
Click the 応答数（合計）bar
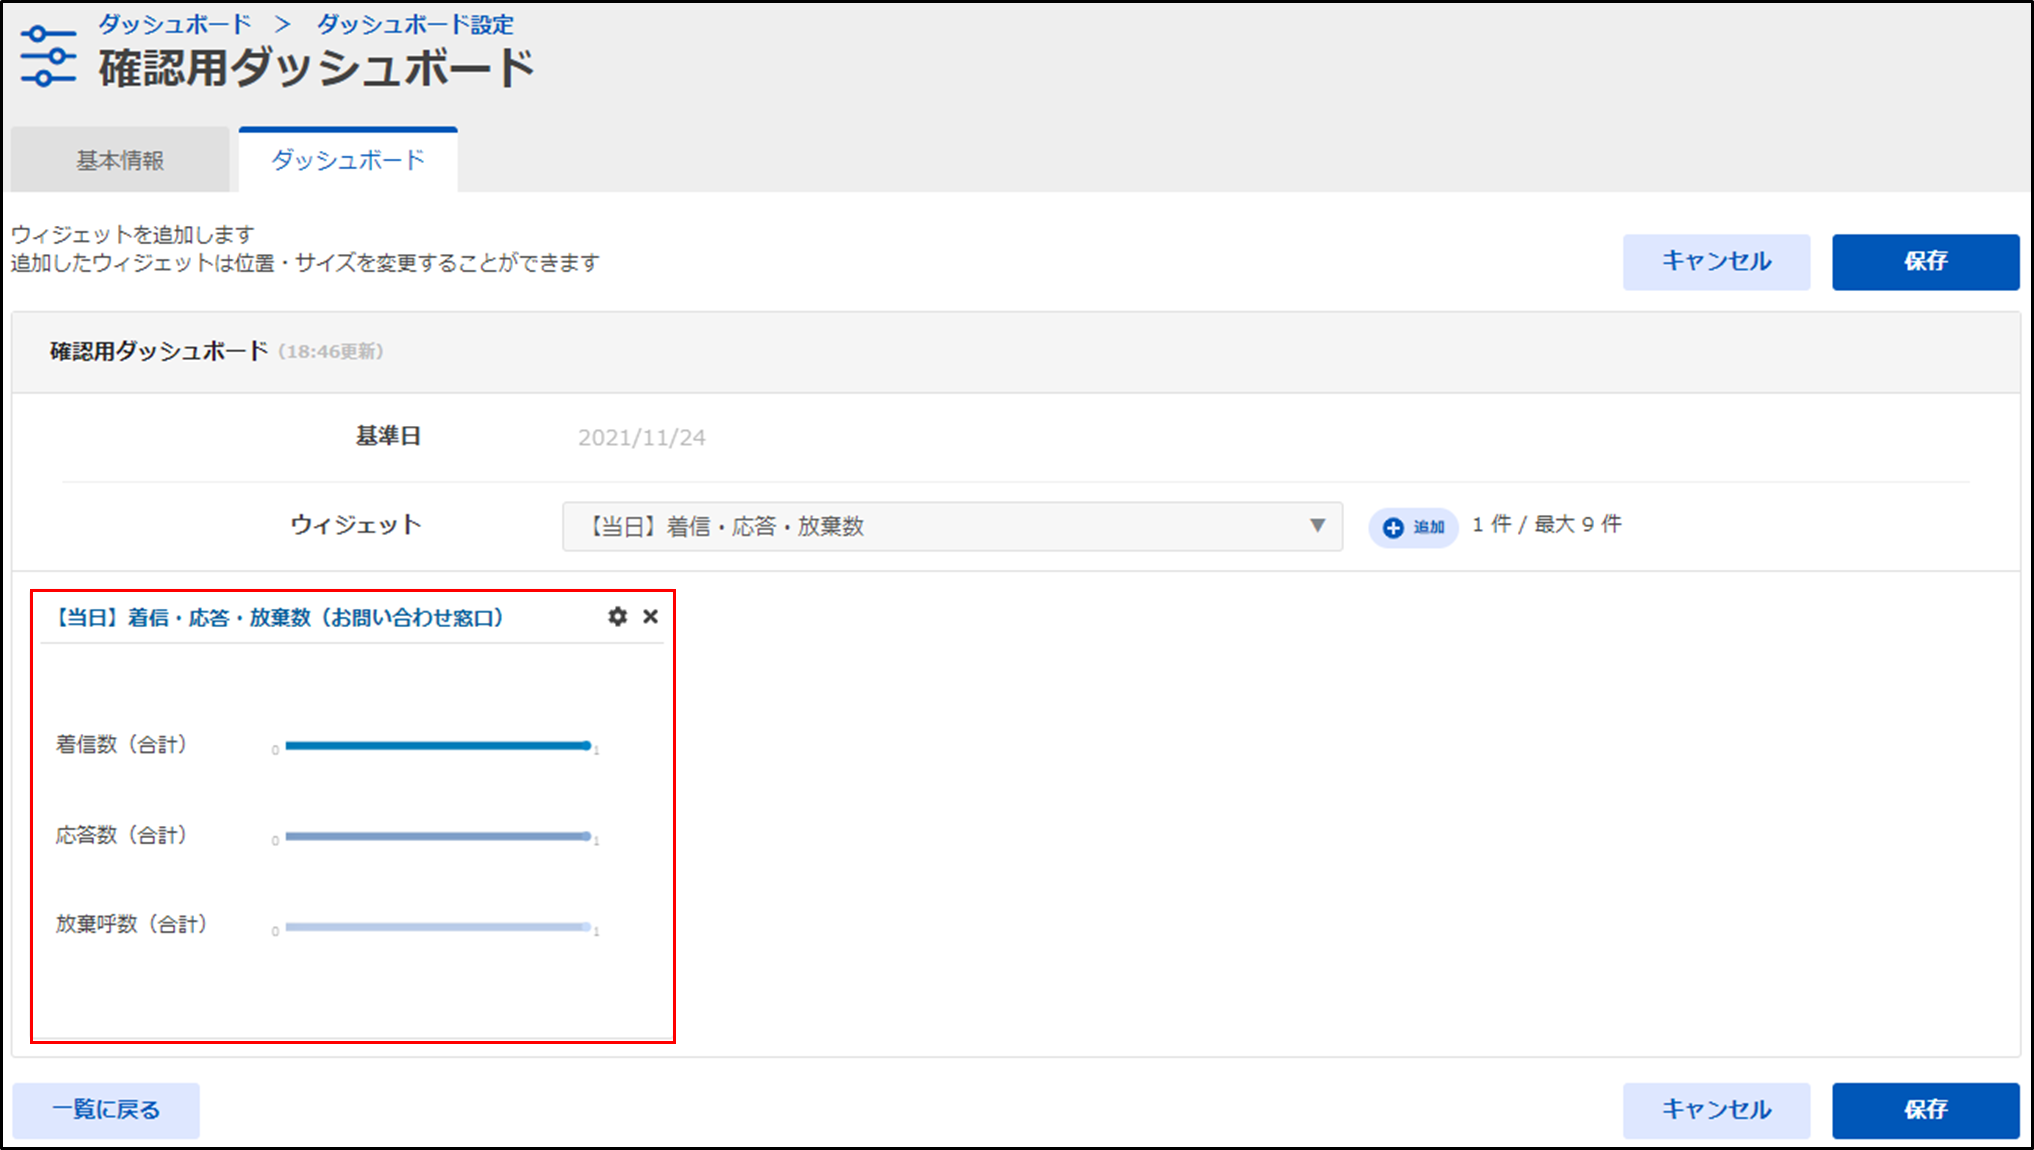pyautogui.click(x=436, y=836)
